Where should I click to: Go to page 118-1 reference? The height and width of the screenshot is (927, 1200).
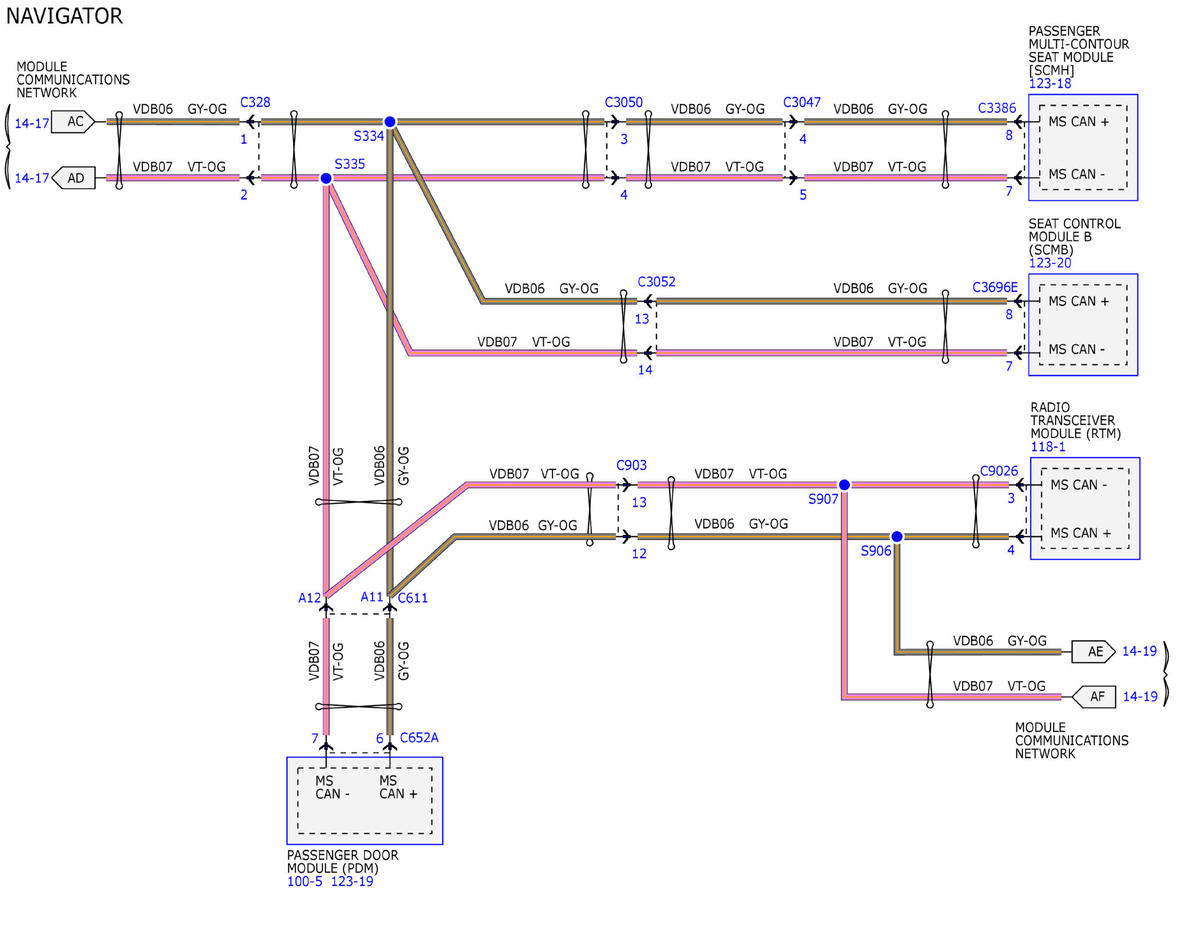tap(1048, 447)
